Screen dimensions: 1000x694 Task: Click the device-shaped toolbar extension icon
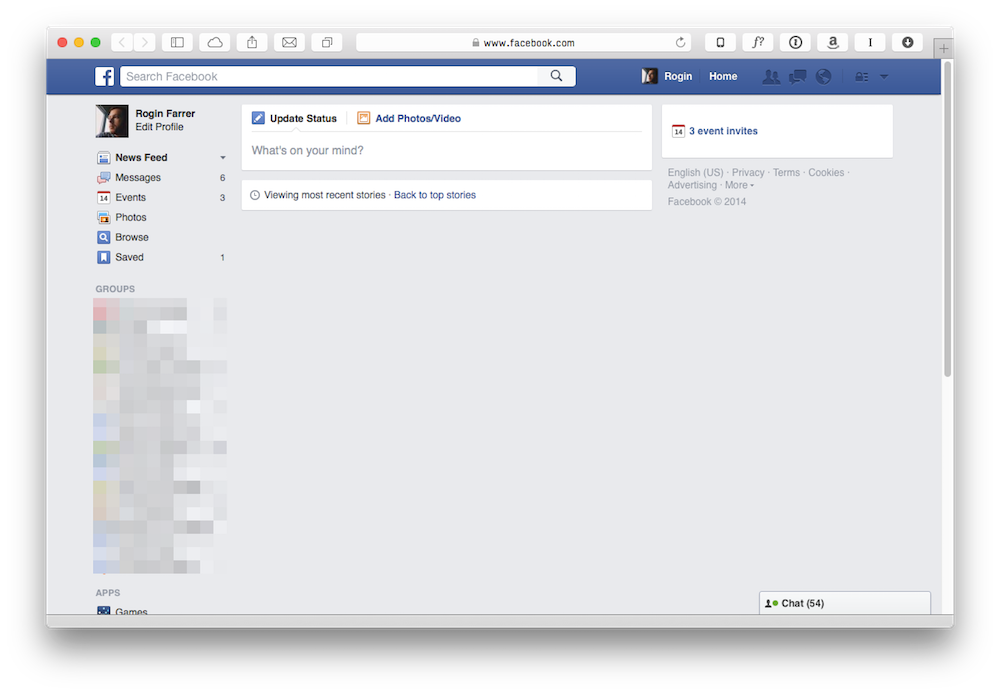(720, 42)
